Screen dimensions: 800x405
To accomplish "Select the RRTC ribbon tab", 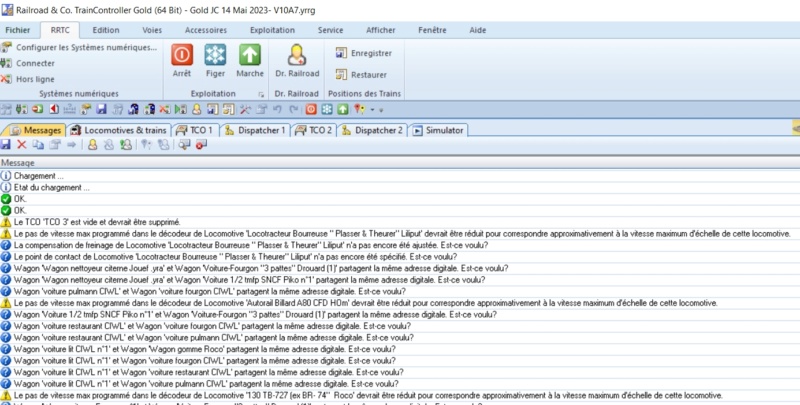I will click(x=60, y=30).
